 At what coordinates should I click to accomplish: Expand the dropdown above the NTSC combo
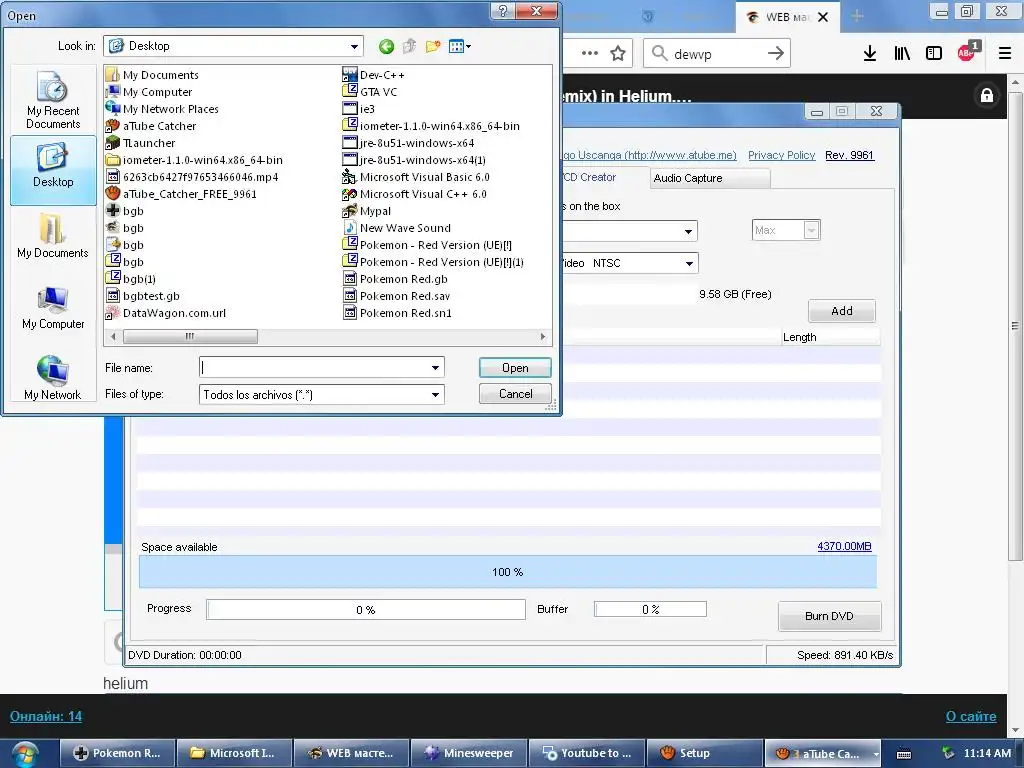(x=688, y=231)
